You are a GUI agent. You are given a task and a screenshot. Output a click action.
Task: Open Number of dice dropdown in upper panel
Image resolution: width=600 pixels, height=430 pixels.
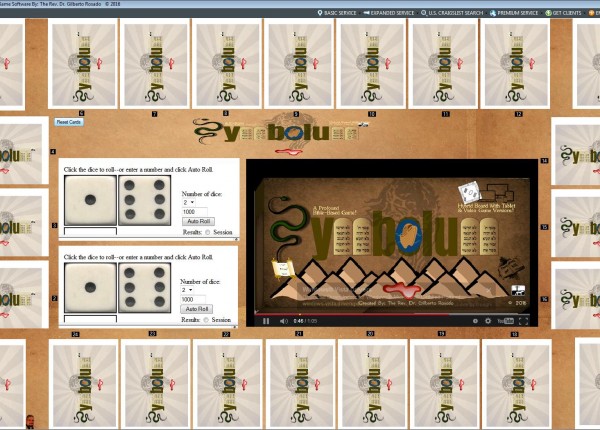(x=187, y=202)
